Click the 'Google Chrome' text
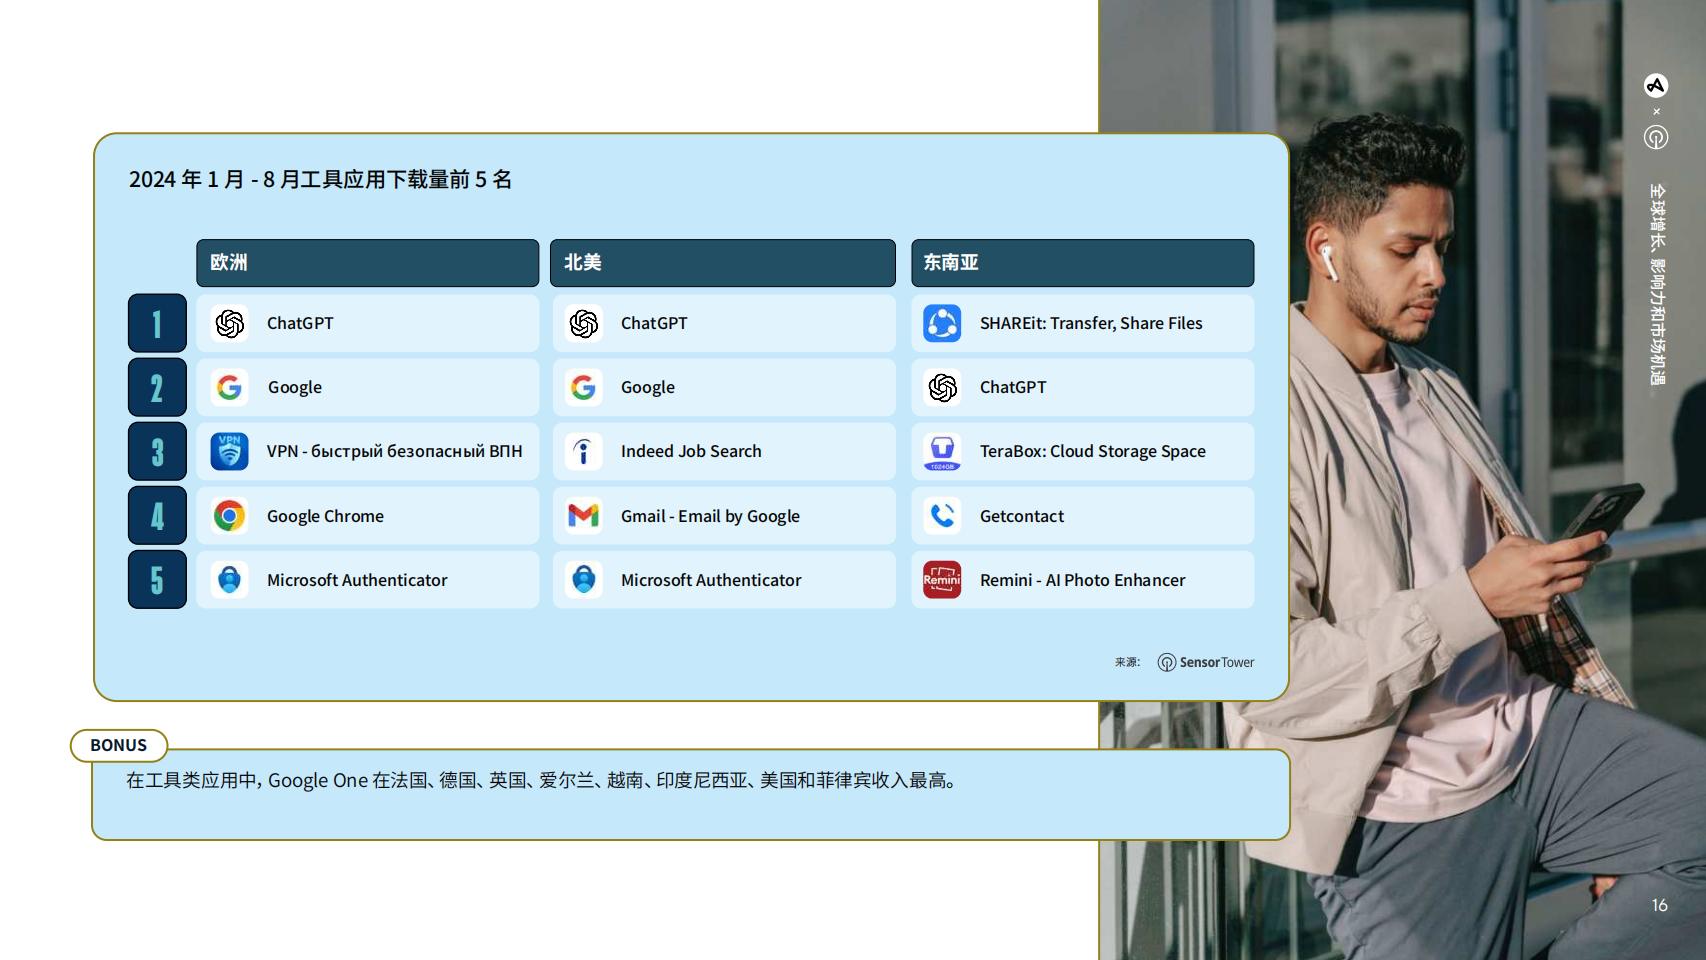The width and height of the screenshot is (1706, 960). click(325, 516)
